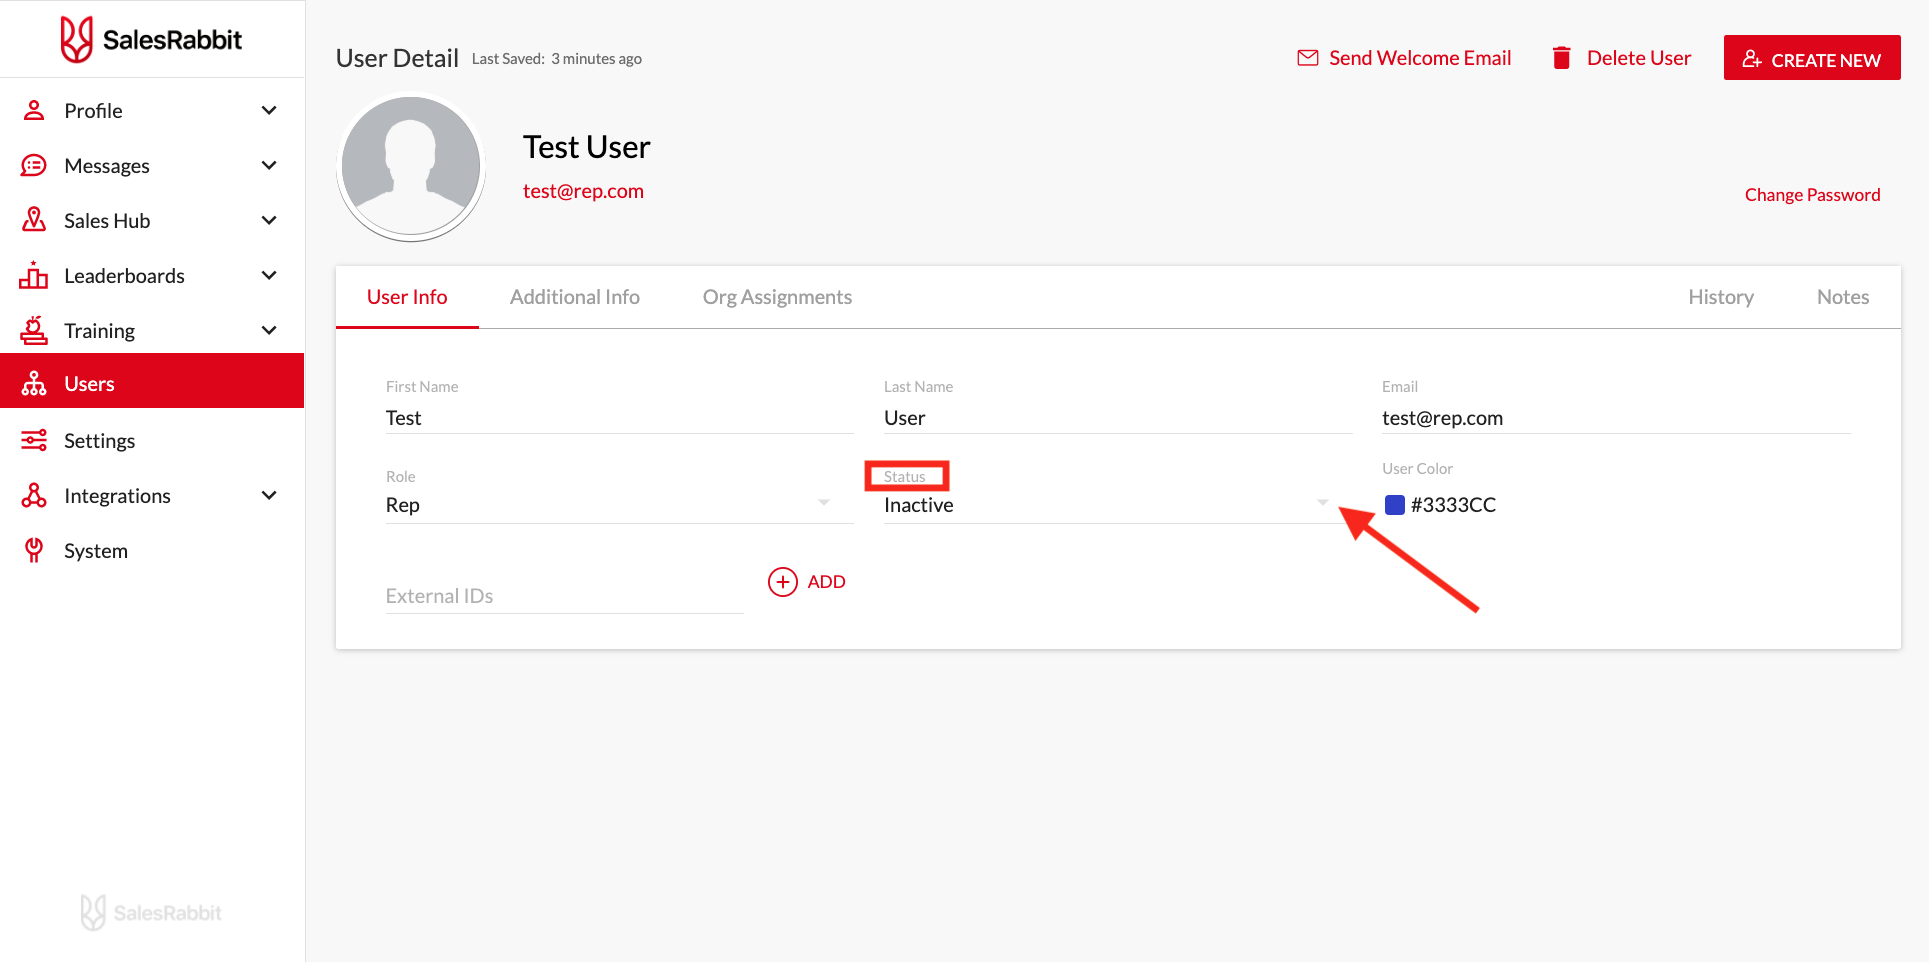Click the plus circle icon for External IDs

(x=783, y=582)
